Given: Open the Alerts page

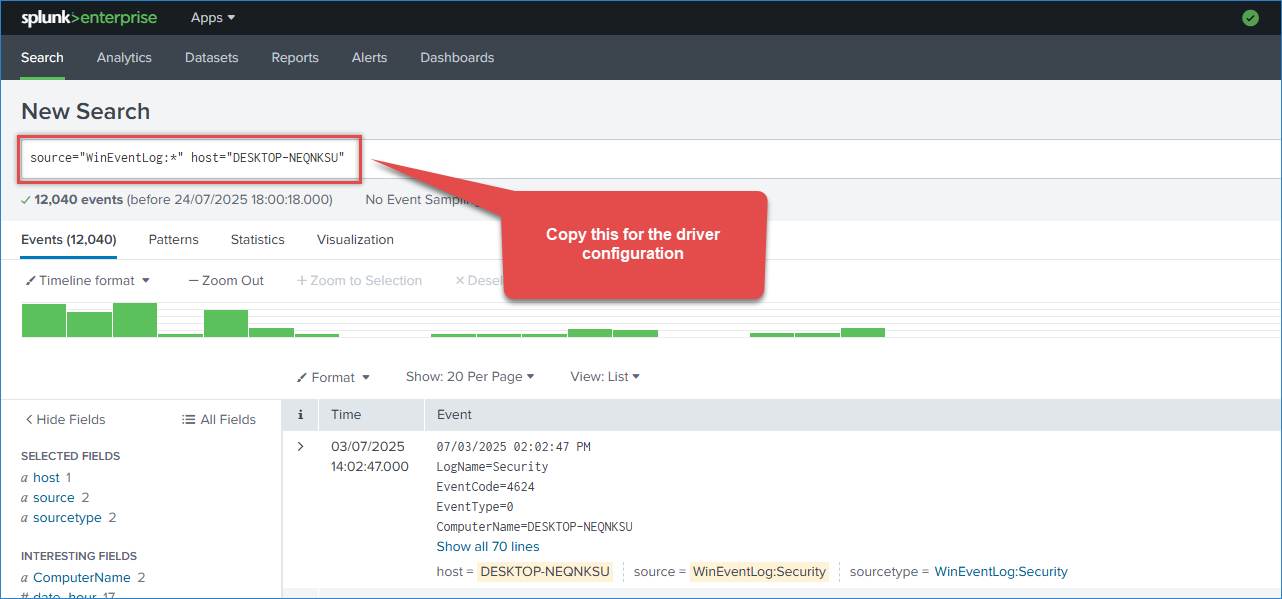Looking at the screenshot, I should tap(369, 58).
